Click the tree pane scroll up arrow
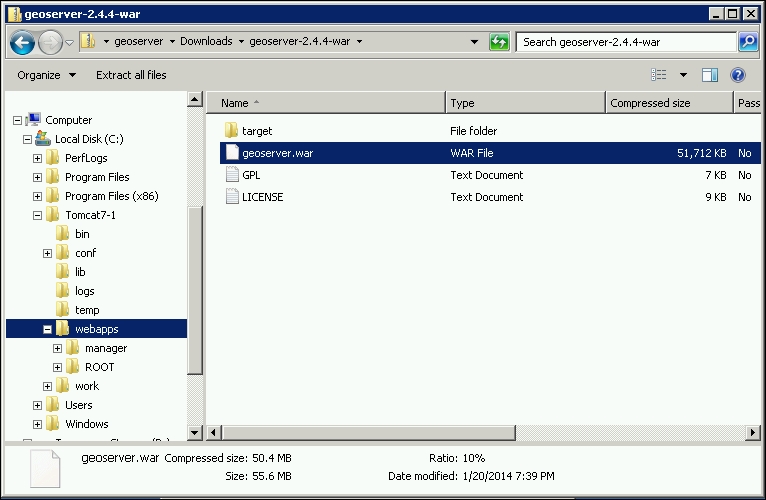The image size is (766, 500). click(194, 100)
